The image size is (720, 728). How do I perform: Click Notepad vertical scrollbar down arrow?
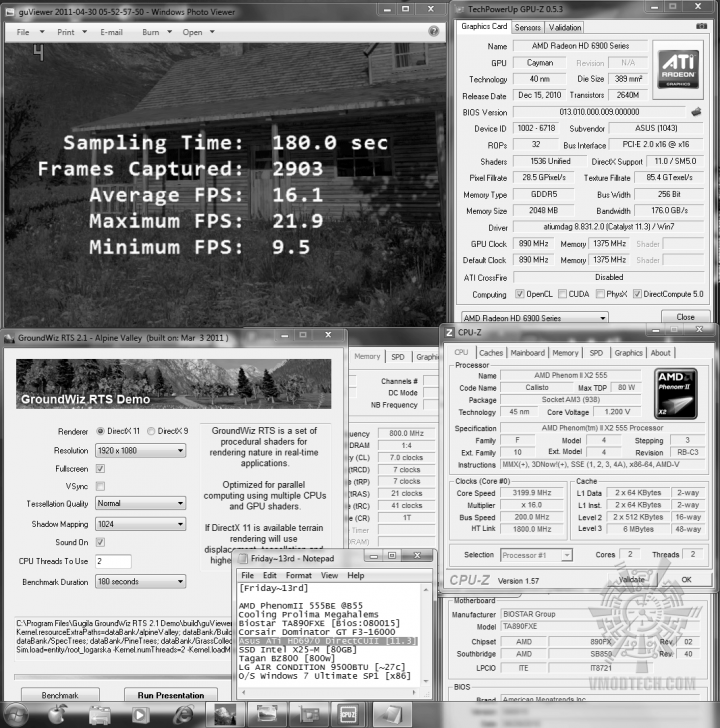point(426,682)
